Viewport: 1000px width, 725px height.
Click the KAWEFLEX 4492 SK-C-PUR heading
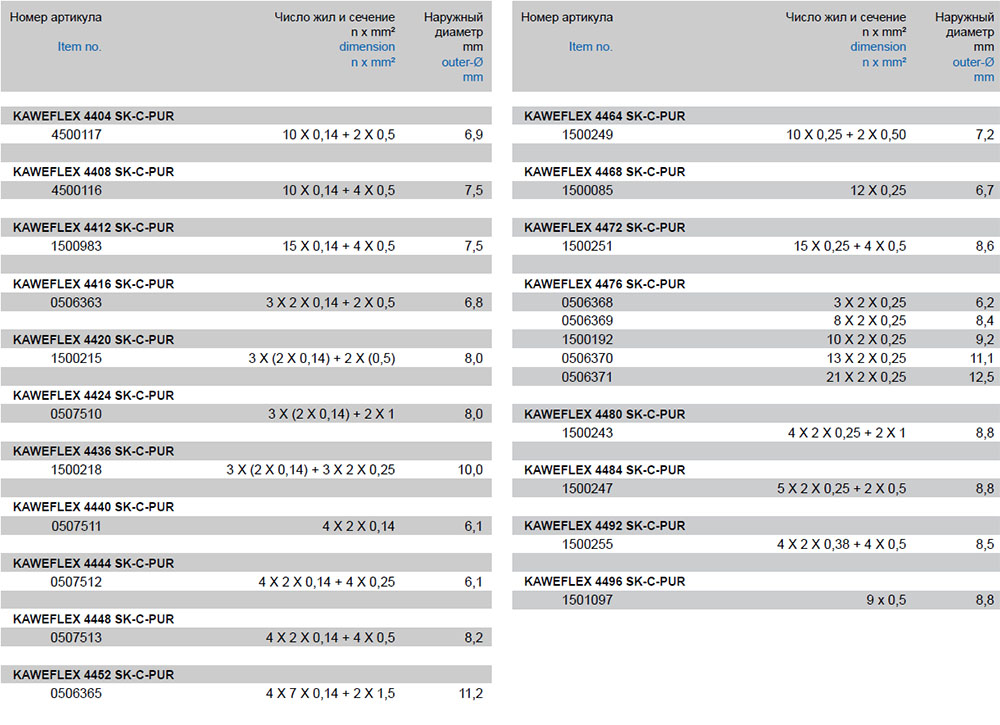click(x=605, y=525)
